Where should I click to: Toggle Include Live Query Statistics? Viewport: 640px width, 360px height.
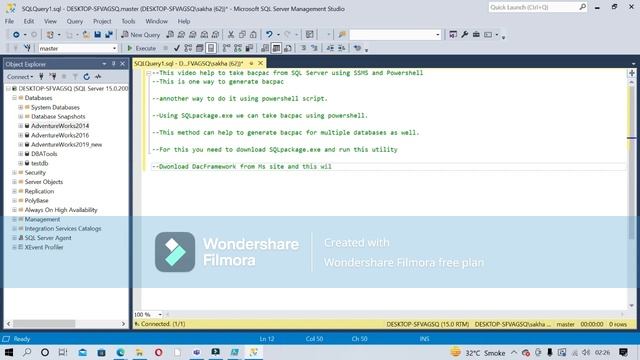coord(238,48)
